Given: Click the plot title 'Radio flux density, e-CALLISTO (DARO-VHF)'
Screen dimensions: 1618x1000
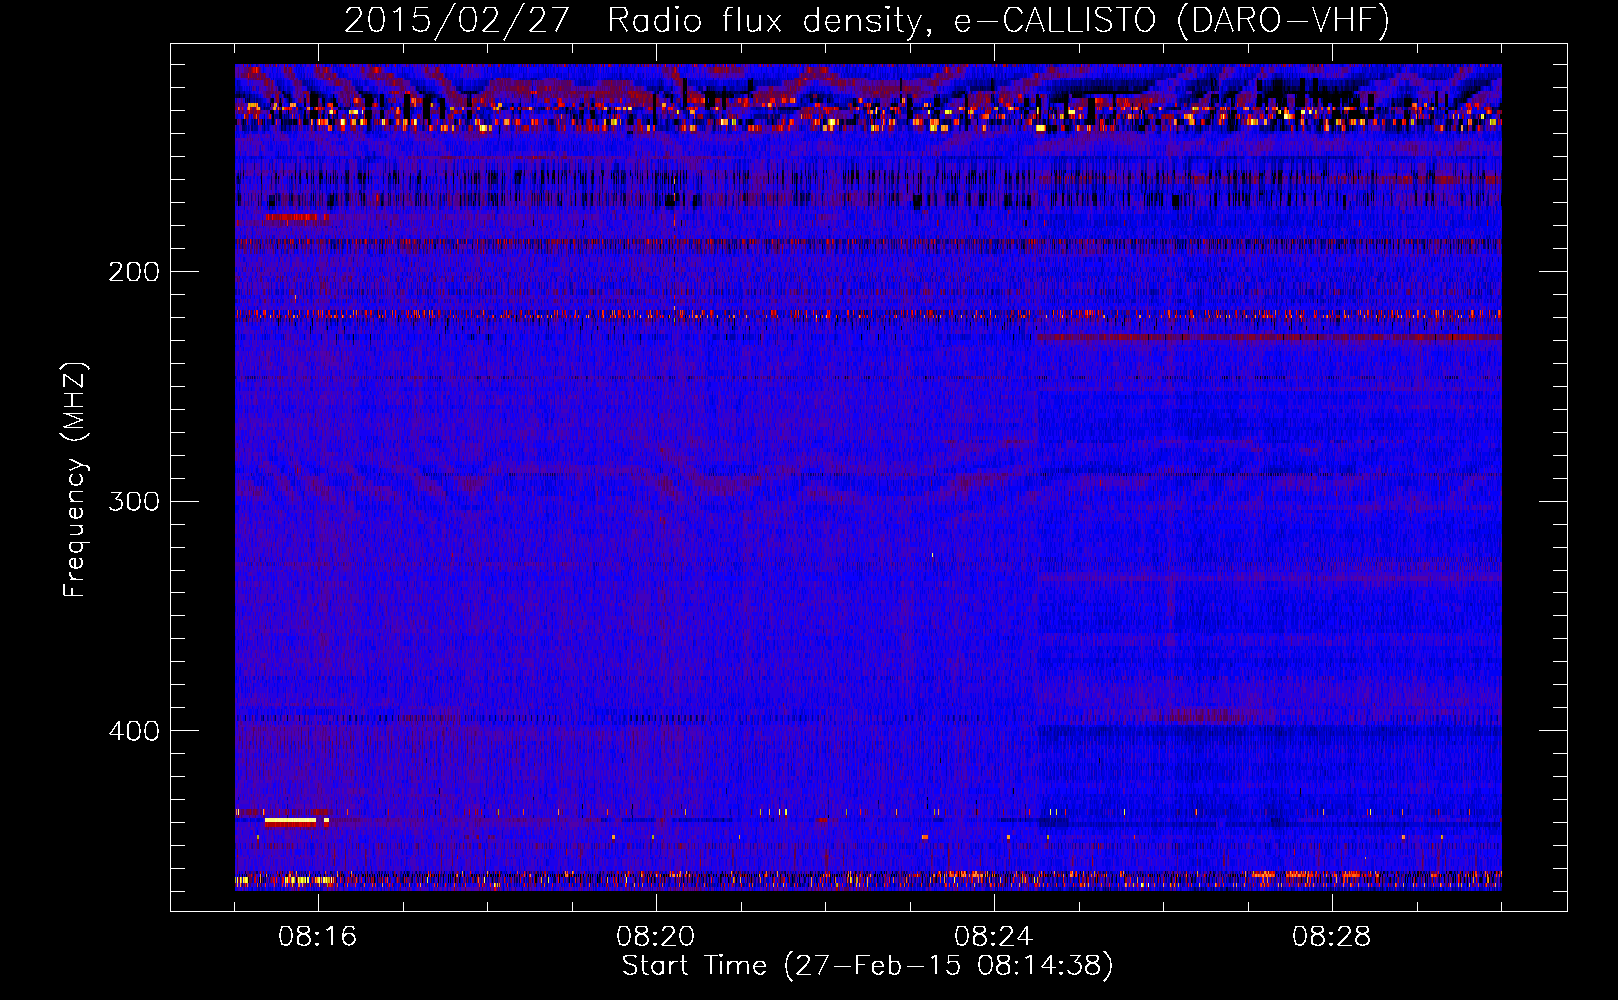Looking at the screenshot, I should [998, 20].
